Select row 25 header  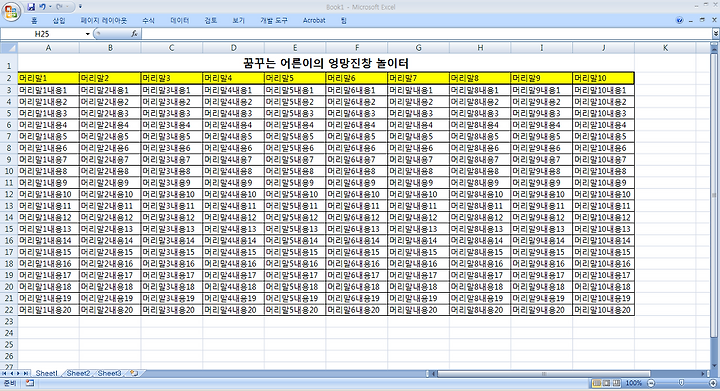tap(9, 344)
